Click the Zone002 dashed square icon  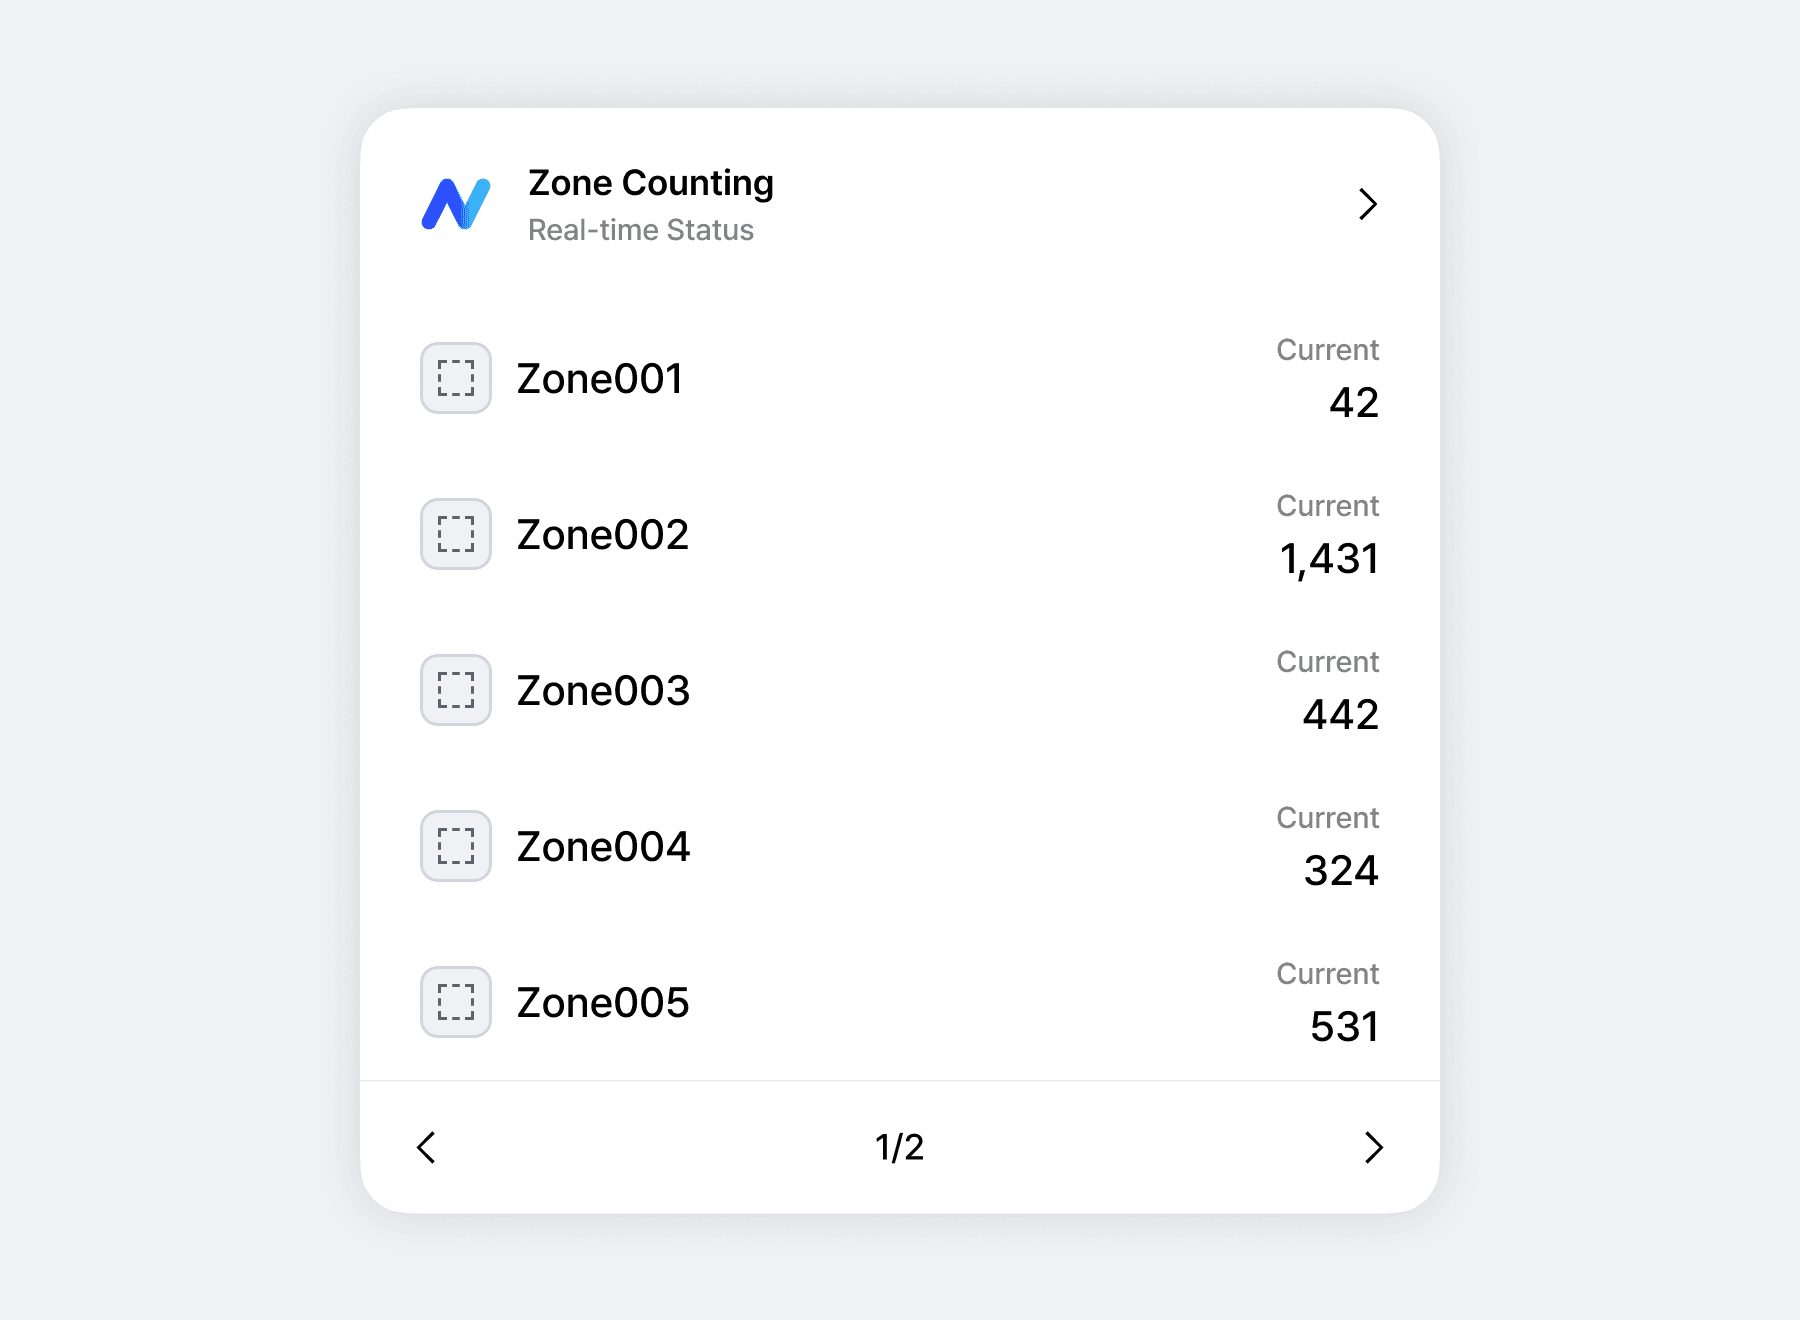coord(456,534)
